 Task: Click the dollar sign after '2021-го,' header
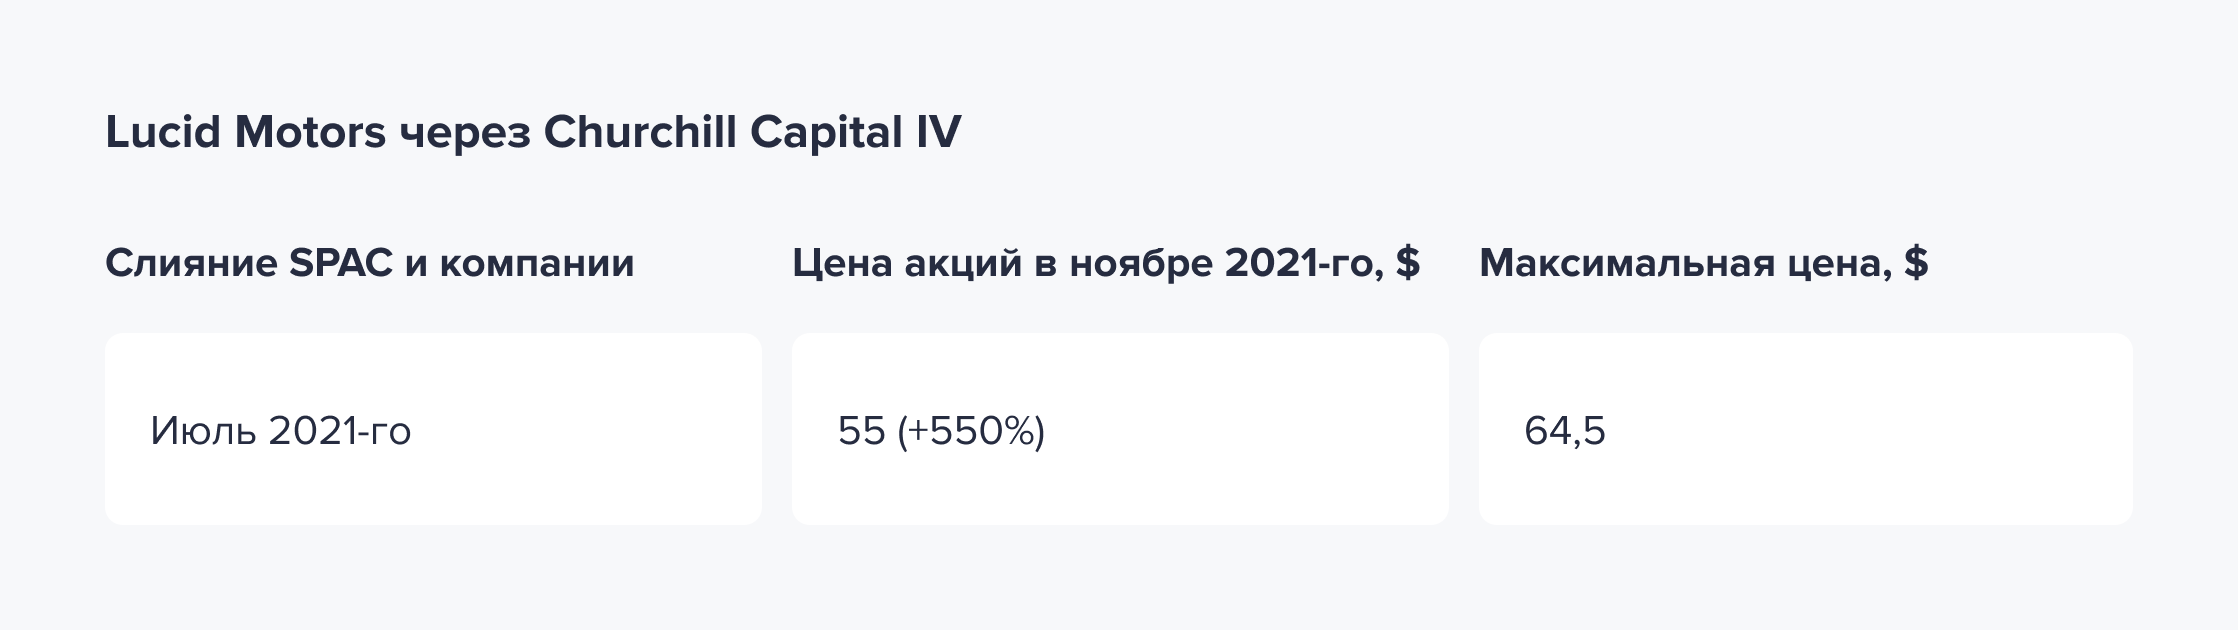pos(1408,262)
